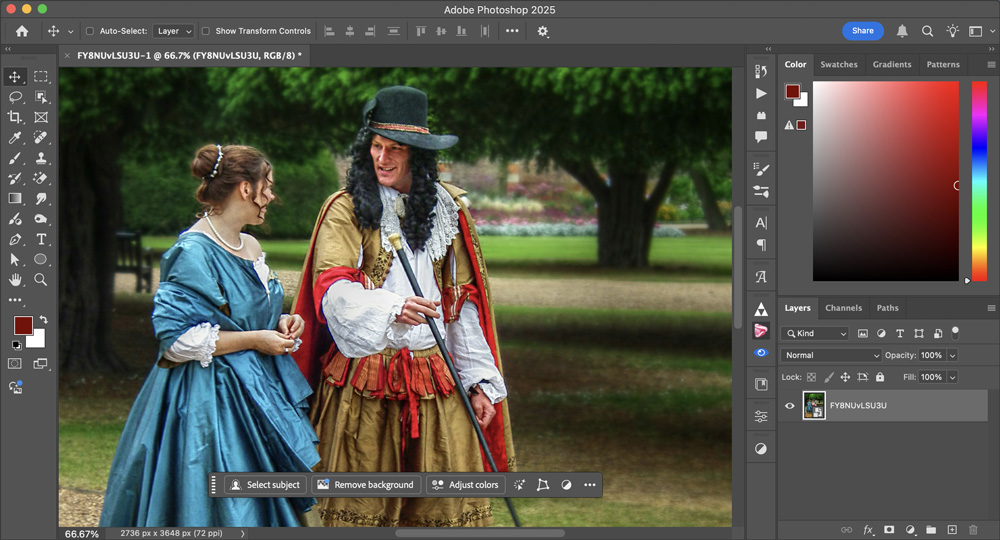Select the Clone Stamp tool
1000x540 pixels.
coord(41,158)
